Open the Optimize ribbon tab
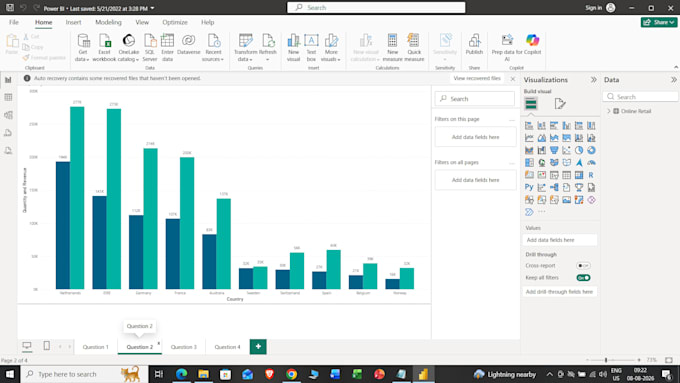This screenshot has width=680, height=383. 175,22
